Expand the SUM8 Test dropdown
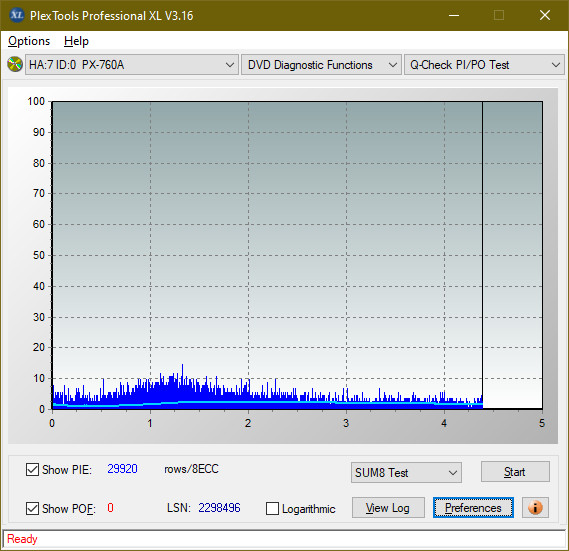The height and width of the screenshot is (551, 569). point(406,473)
